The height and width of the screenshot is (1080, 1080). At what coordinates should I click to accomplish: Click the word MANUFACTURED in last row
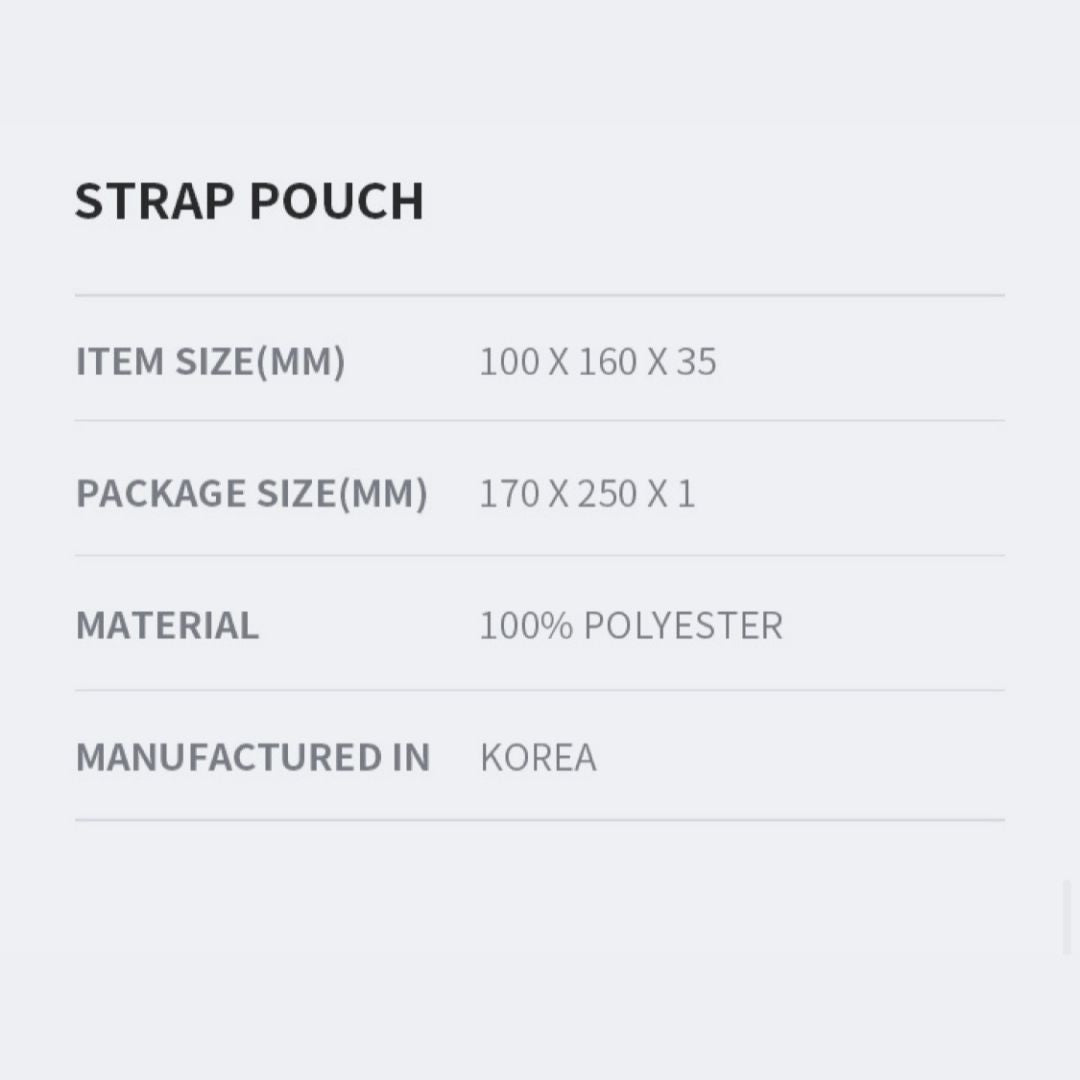(x=229, y=757)
